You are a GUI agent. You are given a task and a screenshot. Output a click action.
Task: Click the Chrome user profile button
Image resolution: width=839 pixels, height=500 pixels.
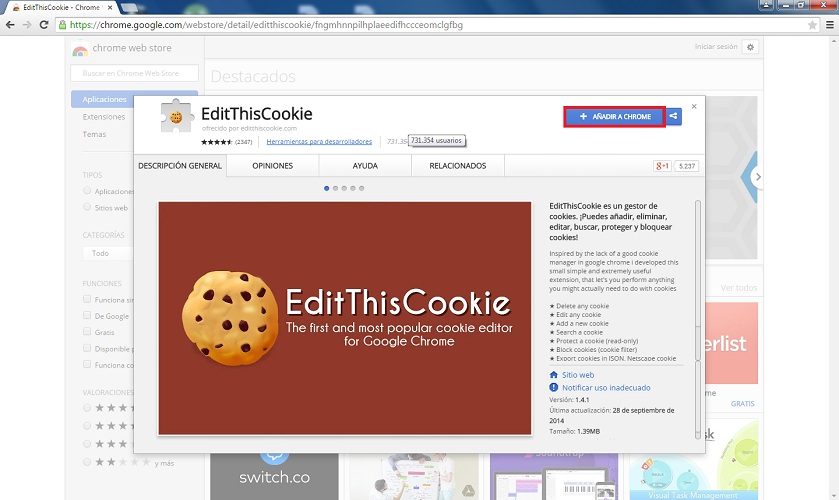[x=766, y=5]
